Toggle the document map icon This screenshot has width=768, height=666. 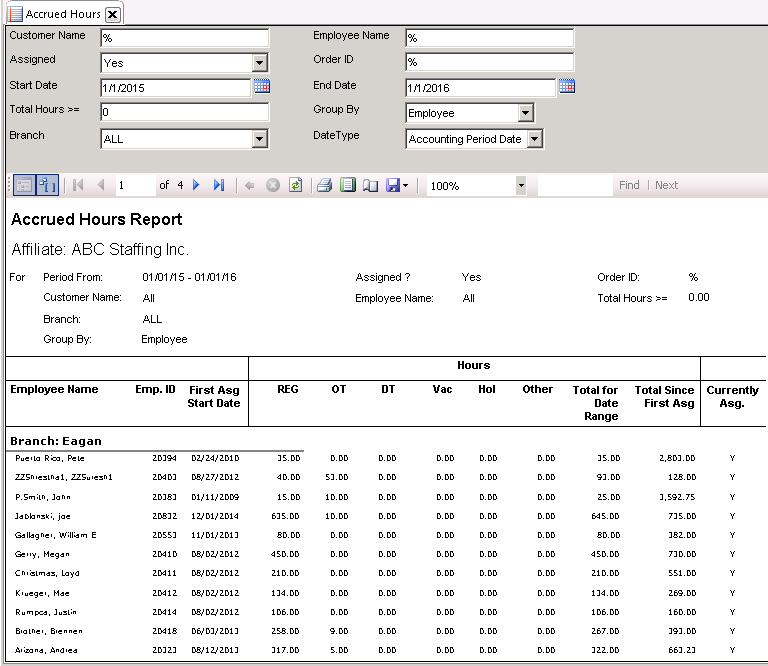48,185
